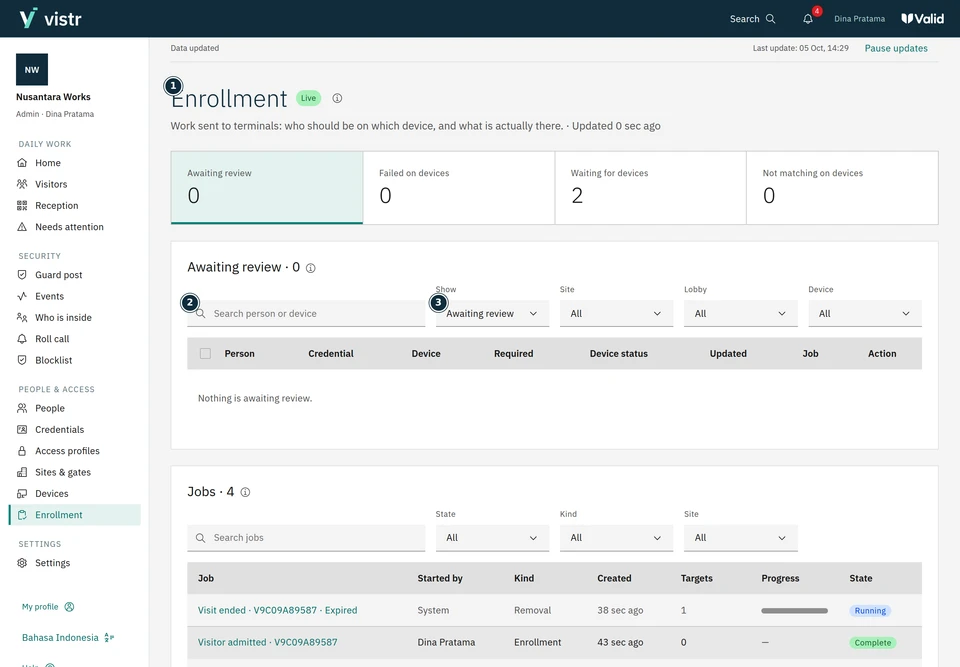Click the Needs attention warning icon
The width and height of the screenshot is (960, 667).
click(x=22, y=227)
